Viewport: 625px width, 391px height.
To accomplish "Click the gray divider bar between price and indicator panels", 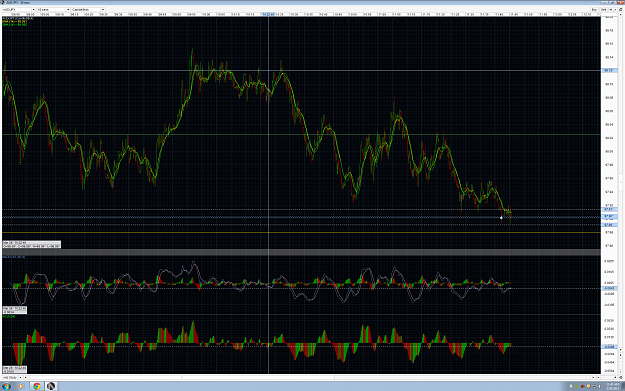I will point(301,252).
